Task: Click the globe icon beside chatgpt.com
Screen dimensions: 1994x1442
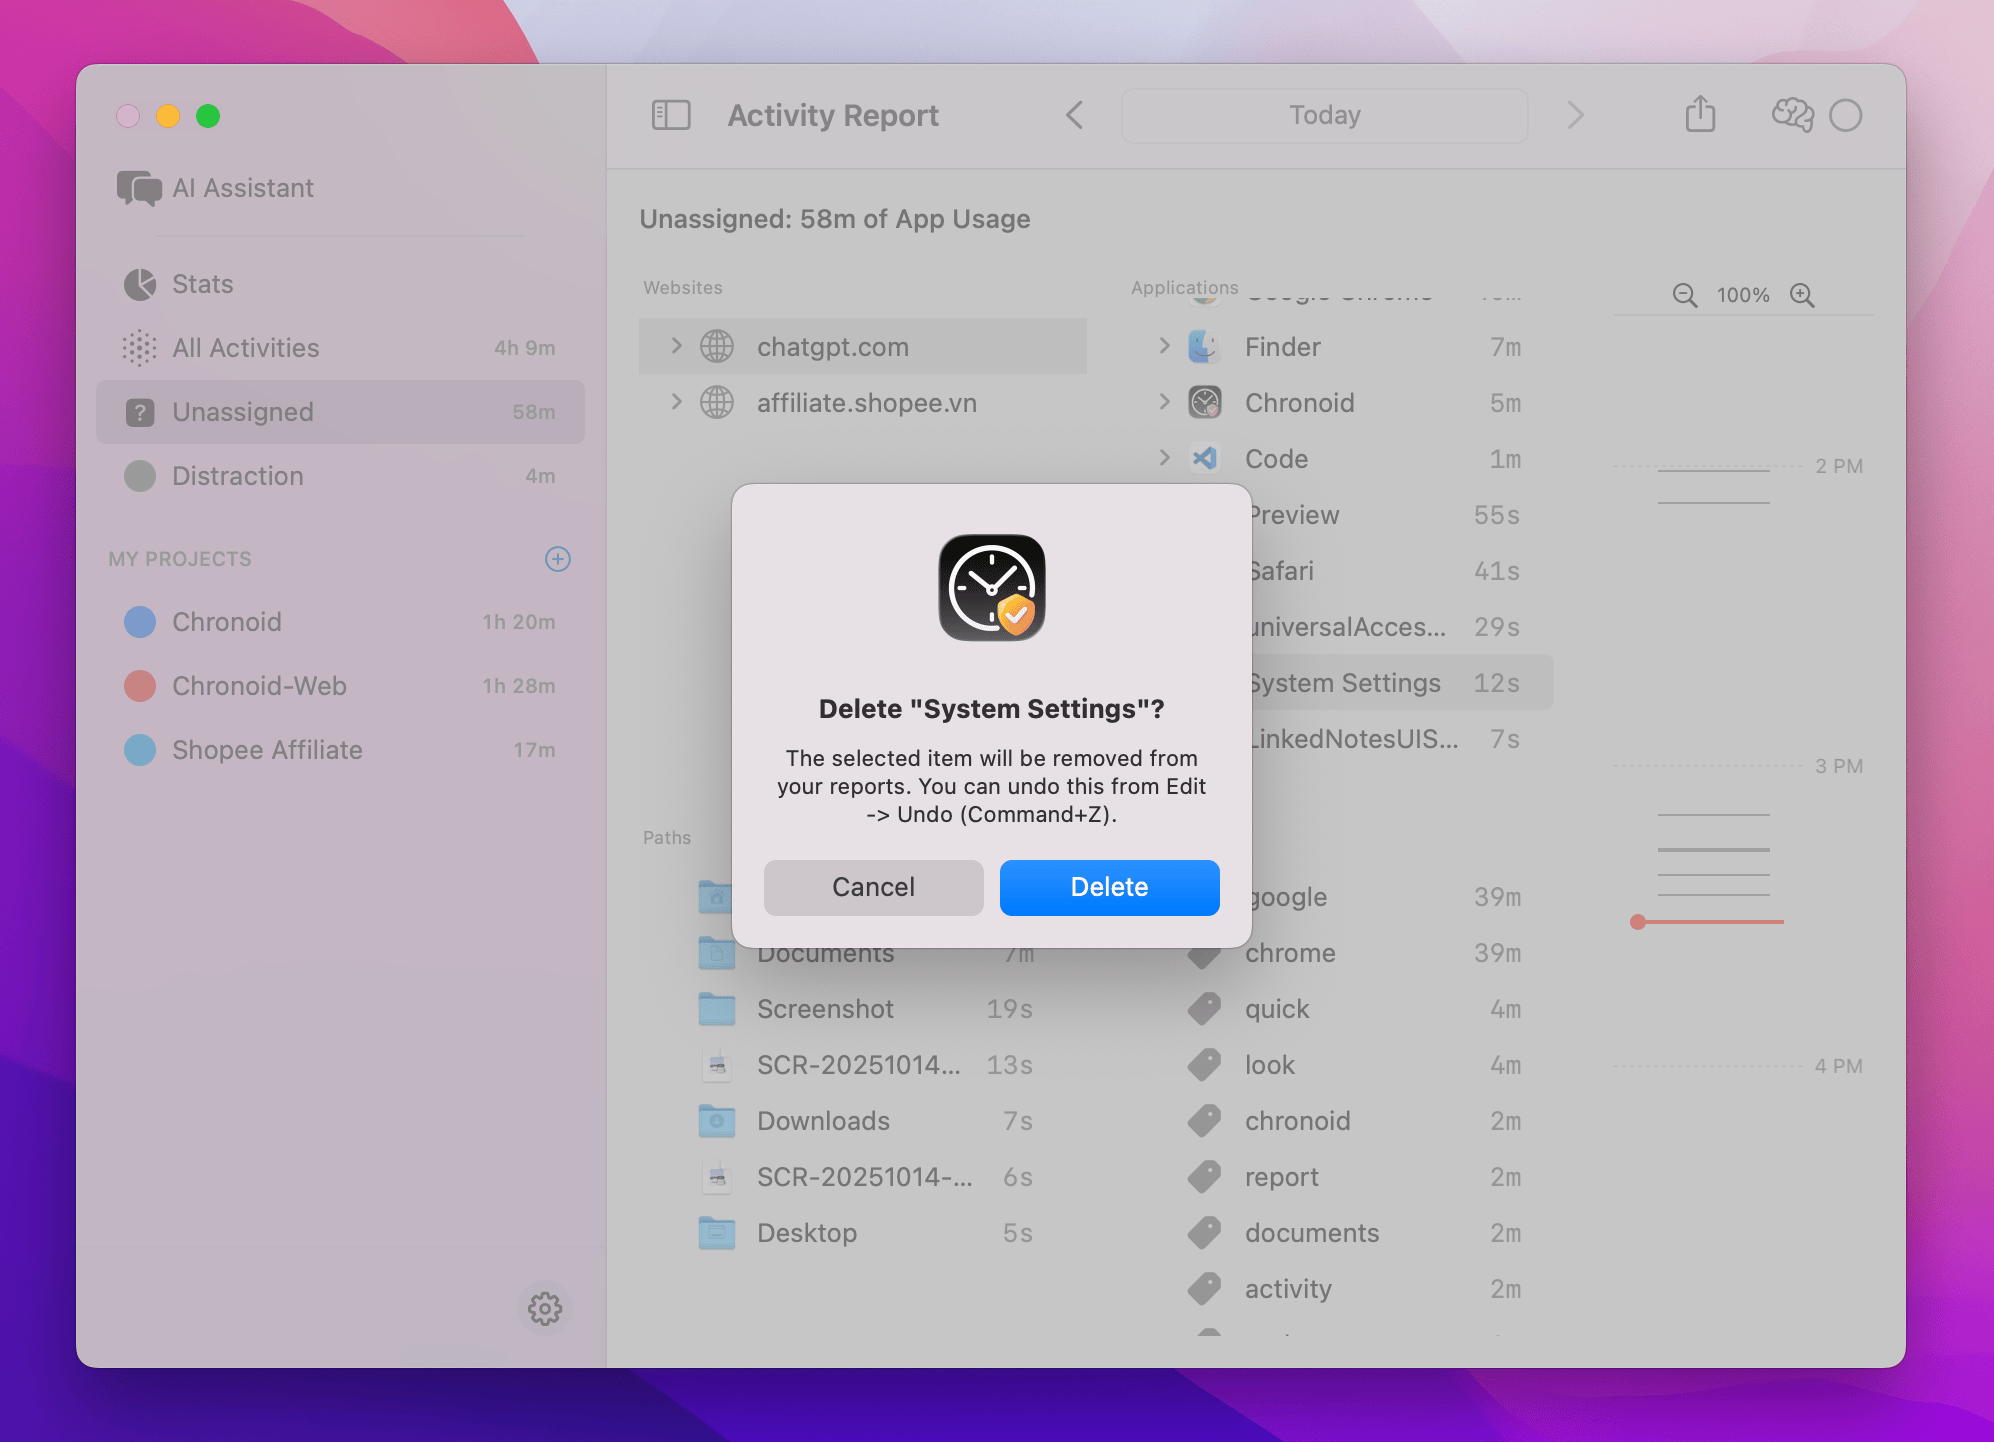Action: pos(715,346)
